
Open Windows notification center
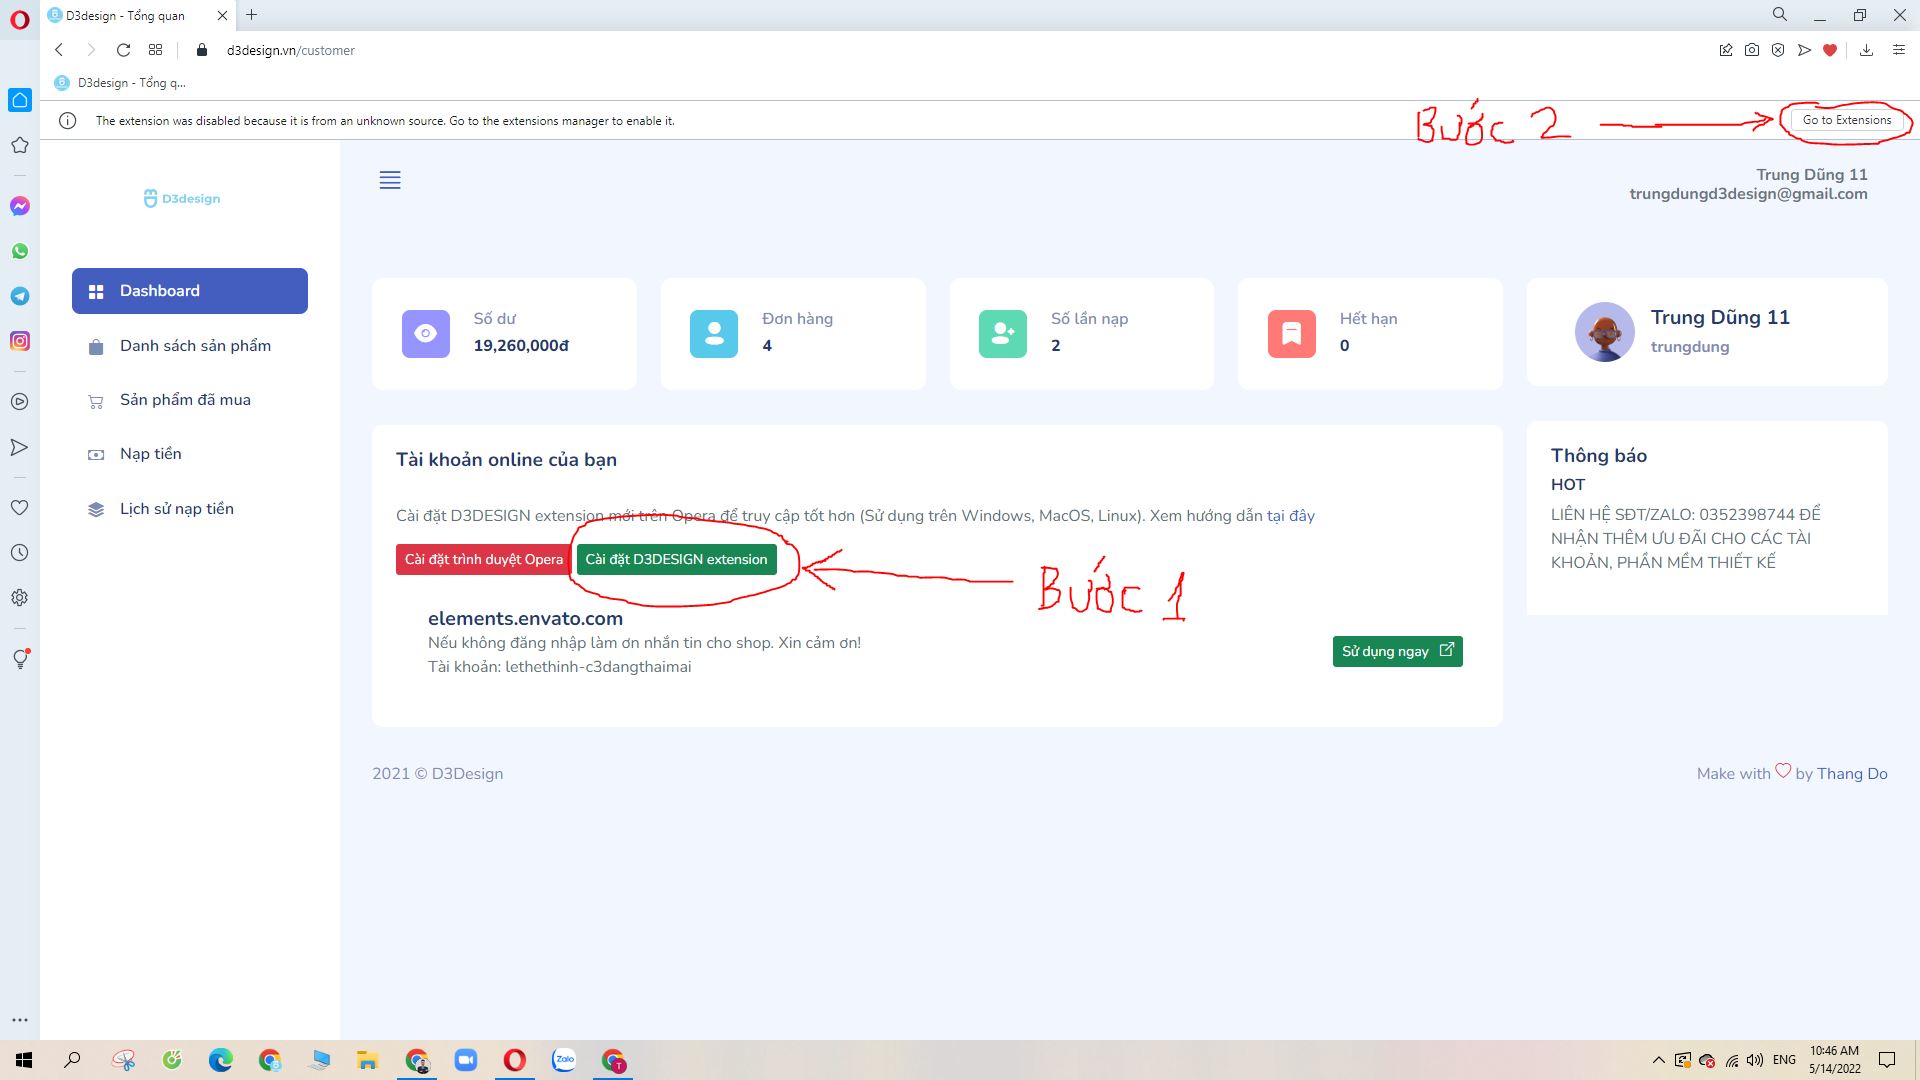(1887, 1060)
